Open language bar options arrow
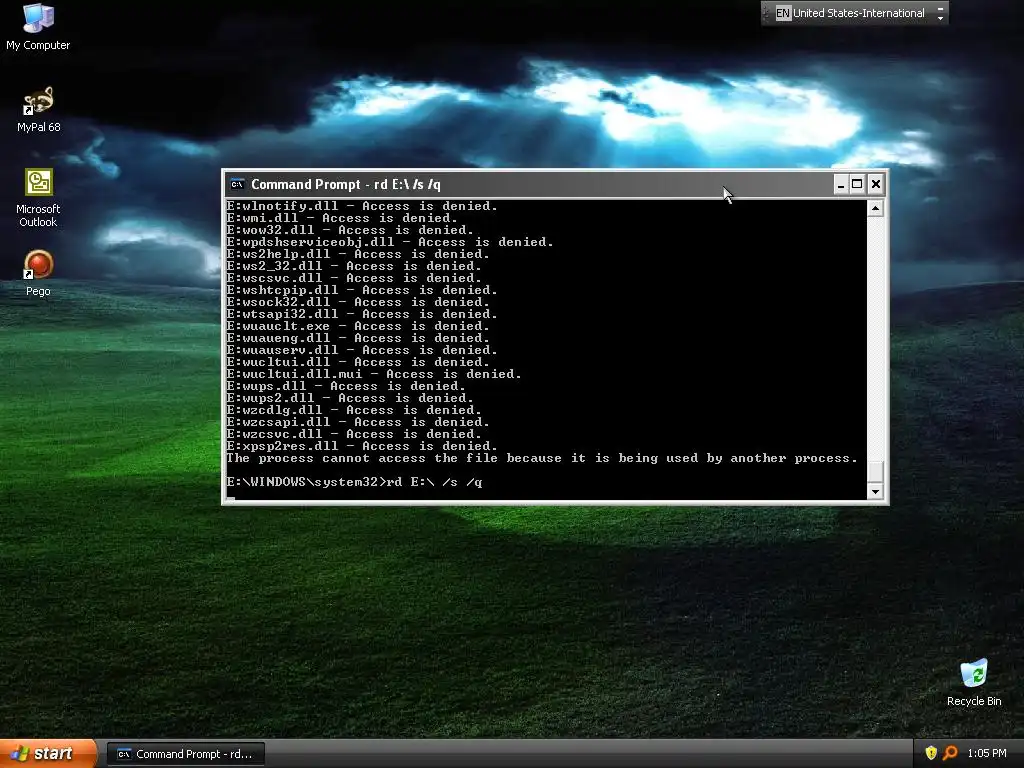1024x768 pixels. pyautogui.click(x=940, y=18)
